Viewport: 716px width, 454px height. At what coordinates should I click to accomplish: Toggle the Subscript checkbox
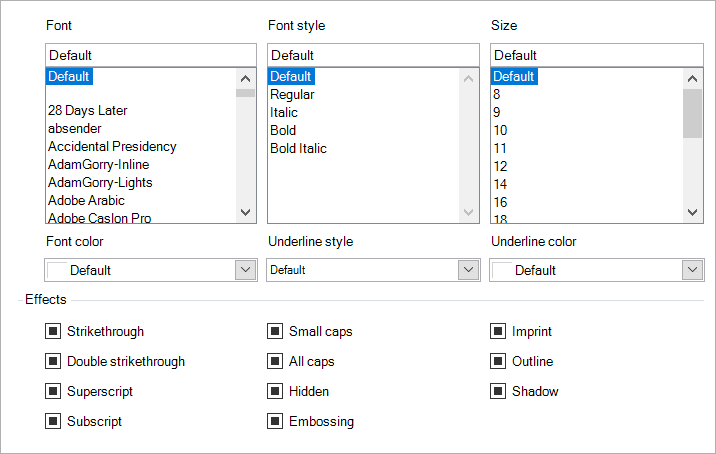pyautogui.click(x=53, y=421)
